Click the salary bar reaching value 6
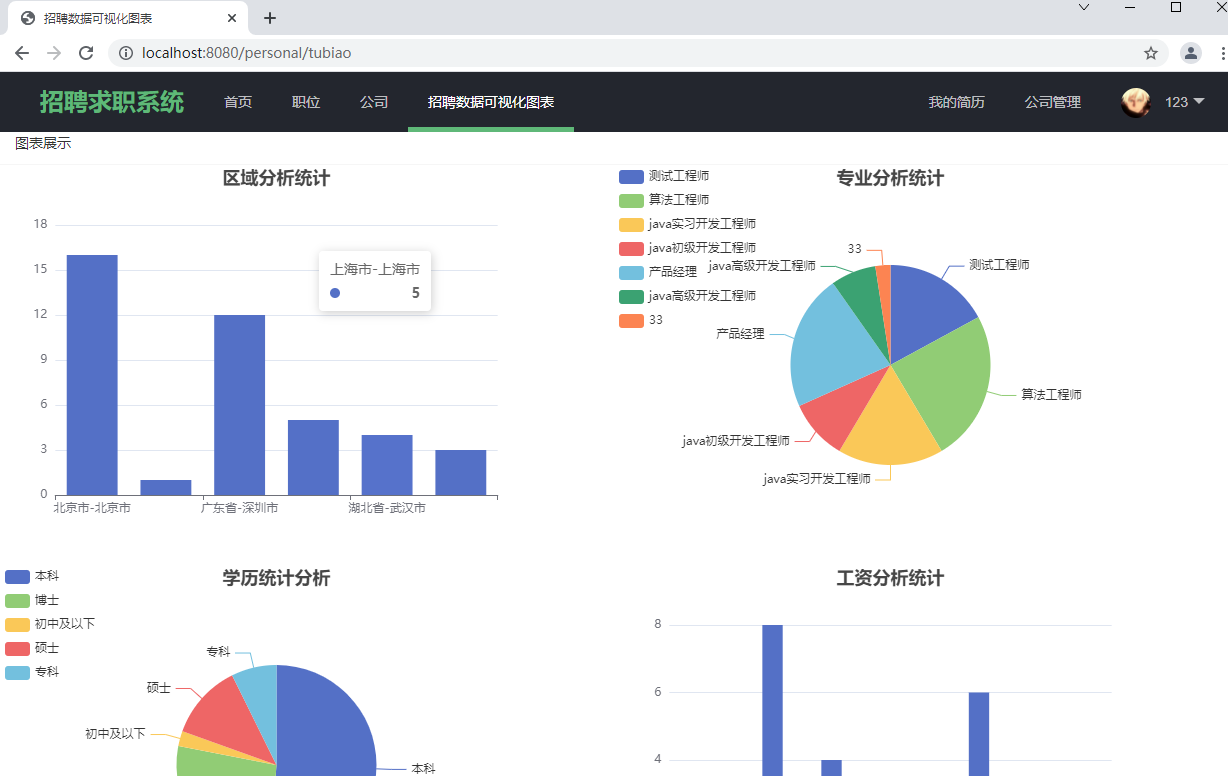This screenshot has width=1228, height=776. point(978,734)
